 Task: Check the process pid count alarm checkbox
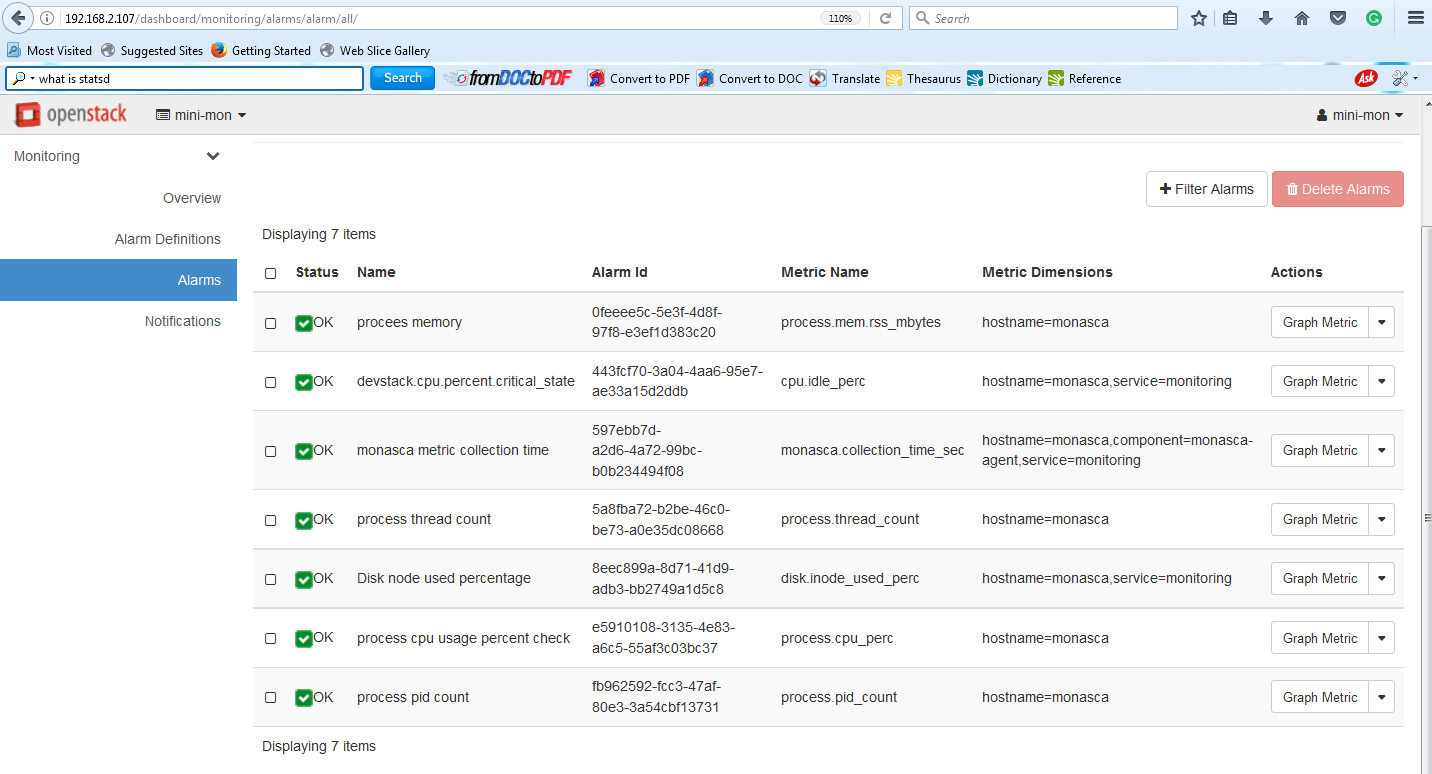click(271, 697)
